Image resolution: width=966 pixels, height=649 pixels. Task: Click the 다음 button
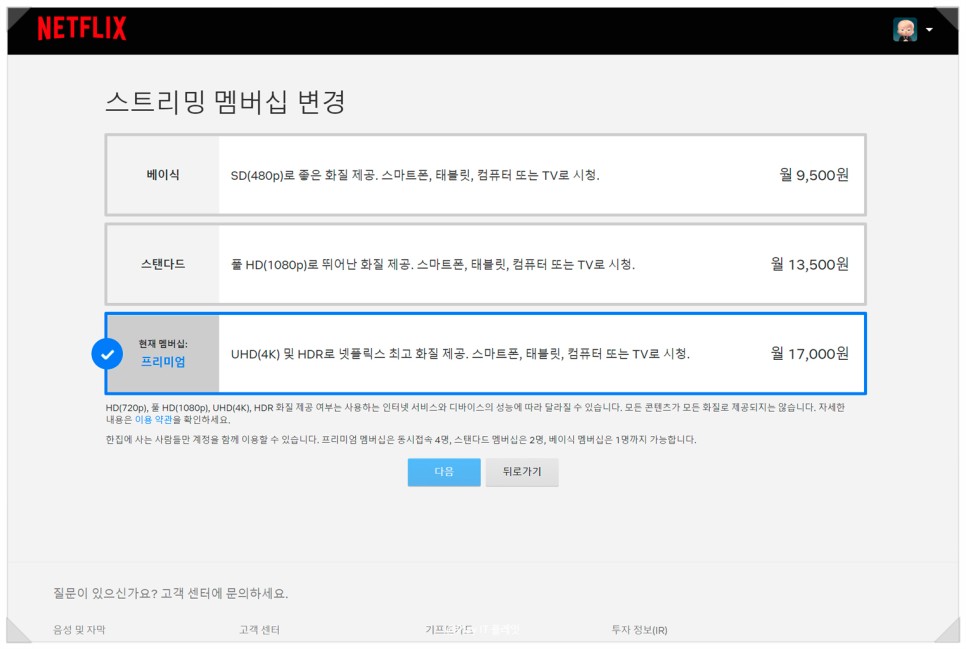(x=444, y=472)
